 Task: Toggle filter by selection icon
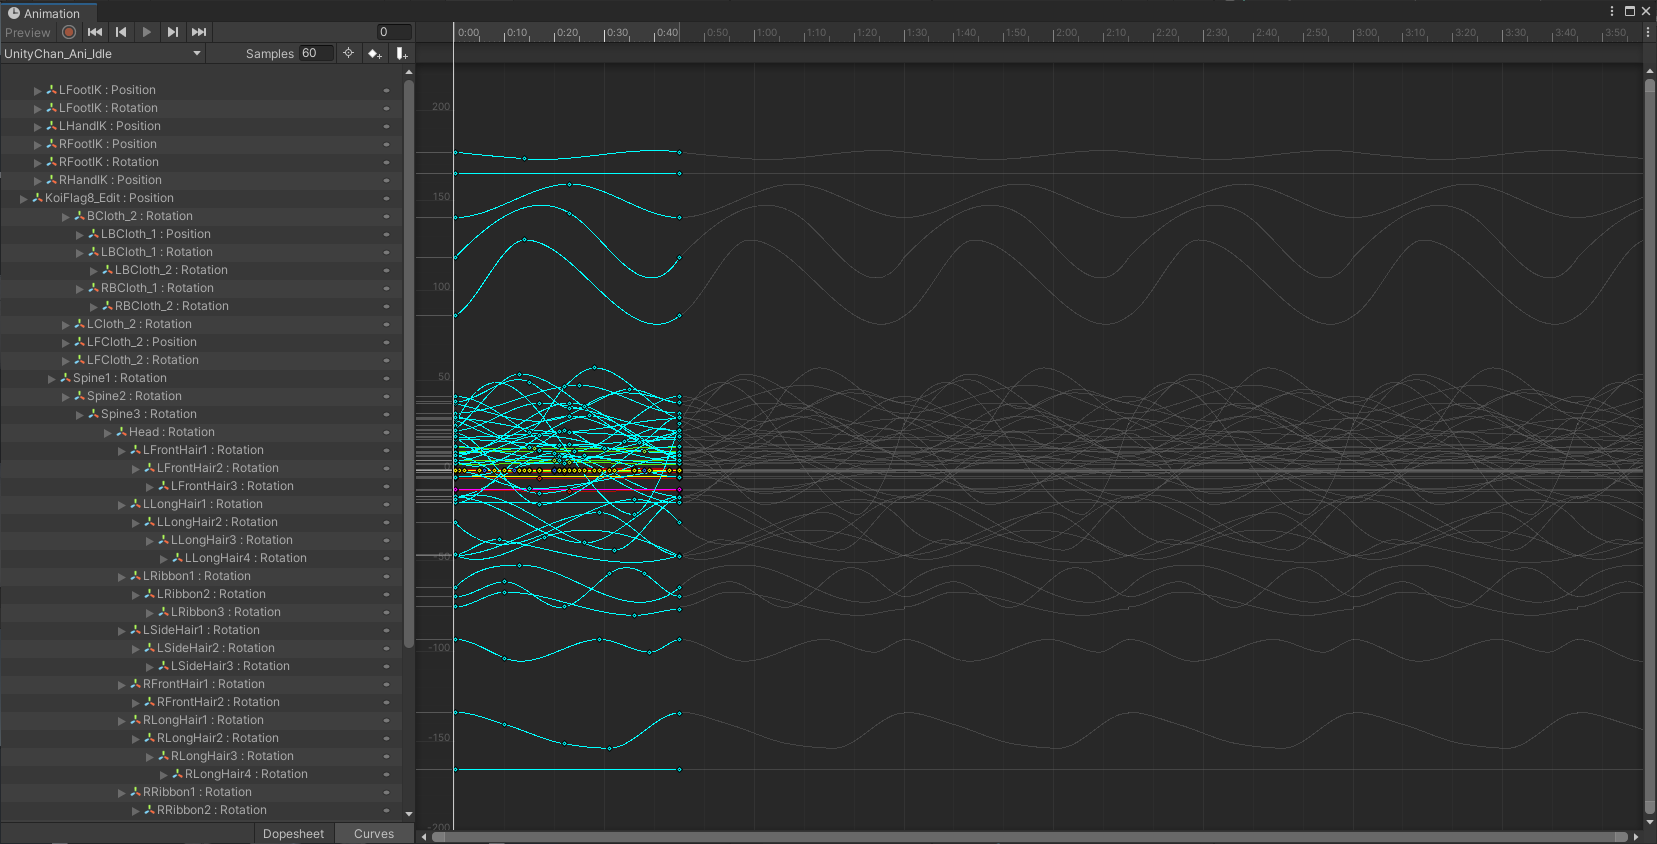tap(348, 53)
